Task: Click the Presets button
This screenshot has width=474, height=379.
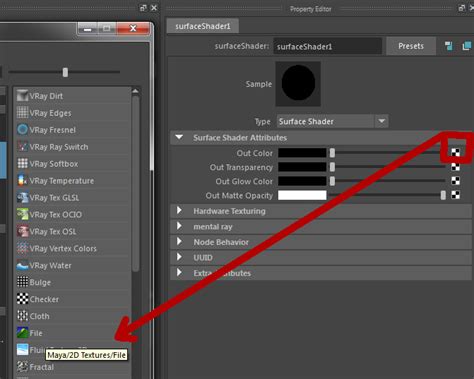Action: (411, 46)
